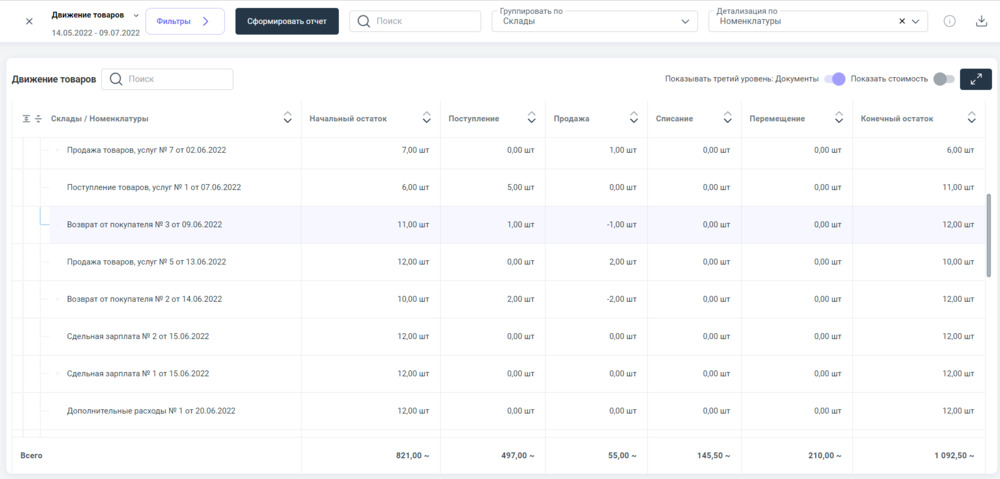Clear the Детализация по selection

pyautogui.click(x=901, y=21)
